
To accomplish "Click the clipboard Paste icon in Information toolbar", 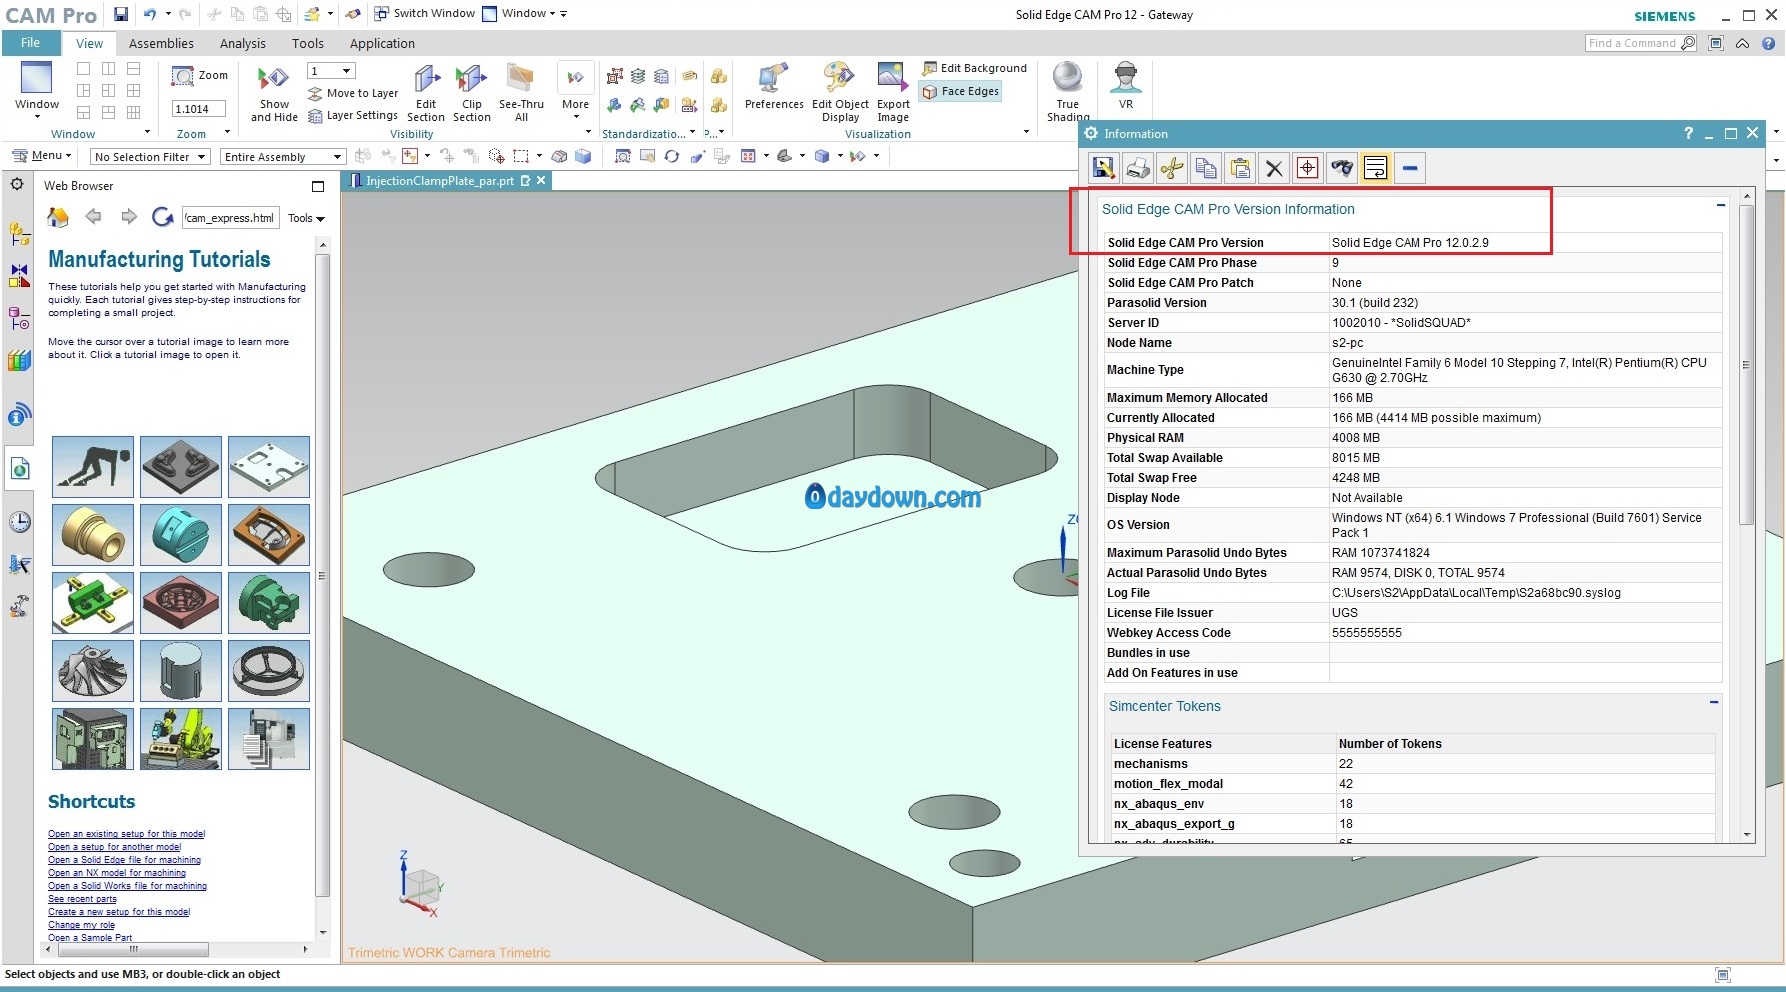I will point(1240,168).
